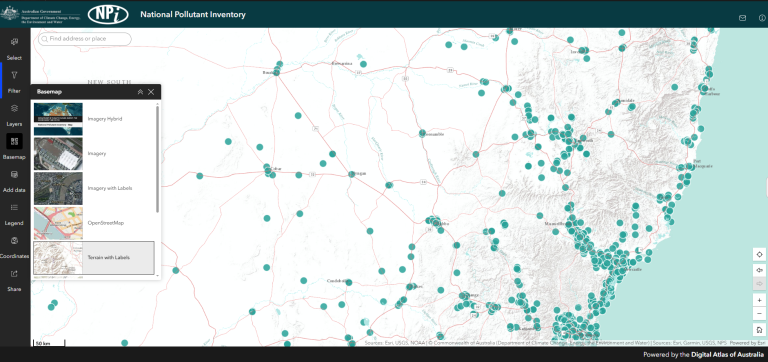Toggle the Basemap panel icon
The width and height of the screenshot is (768, 362).
pos(14,141)
